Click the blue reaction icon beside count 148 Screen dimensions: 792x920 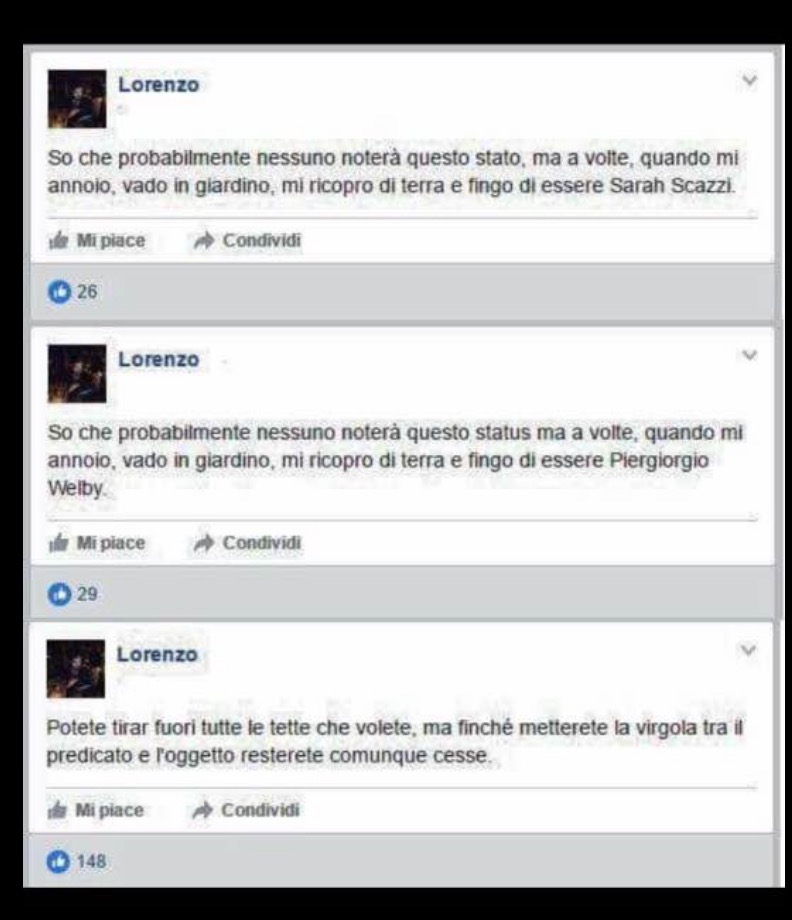click(x=58, y=861)
